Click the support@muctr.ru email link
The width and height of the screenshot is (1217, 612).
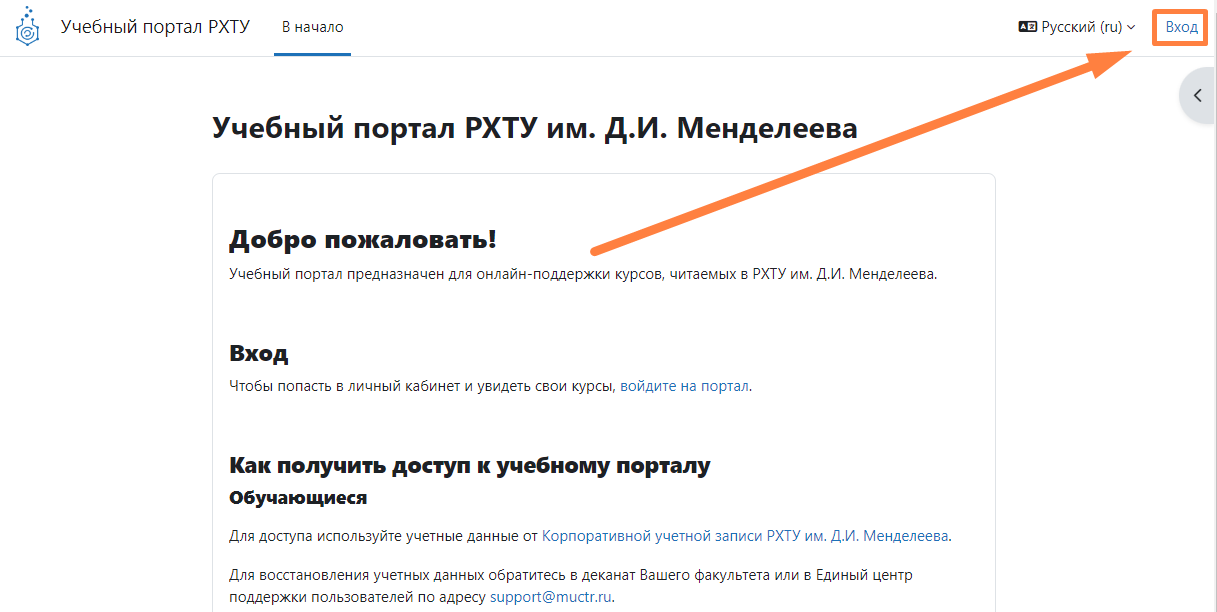[x=550, y=597]
